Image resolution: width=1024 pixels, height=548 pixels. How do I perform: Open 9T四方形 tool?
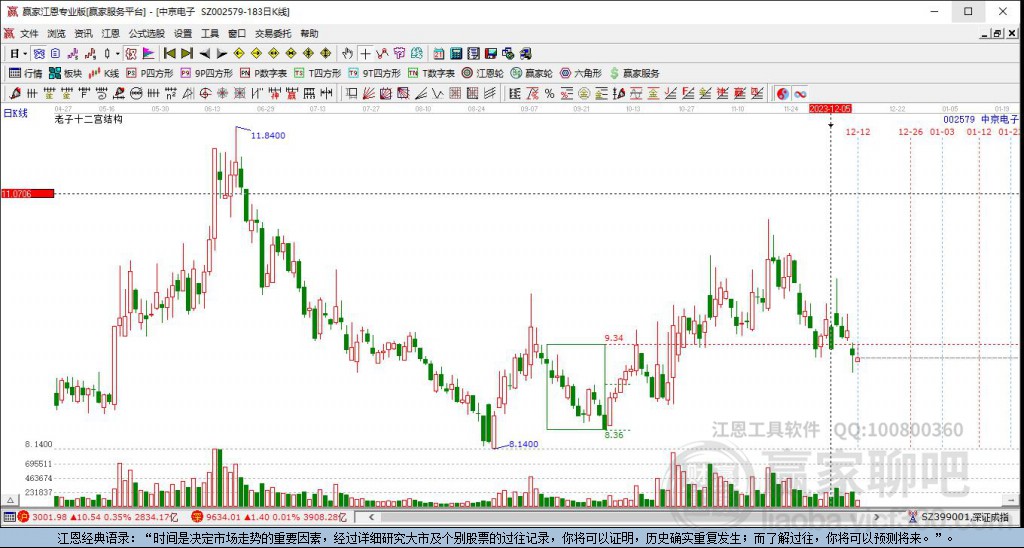[x=374, y=73]
